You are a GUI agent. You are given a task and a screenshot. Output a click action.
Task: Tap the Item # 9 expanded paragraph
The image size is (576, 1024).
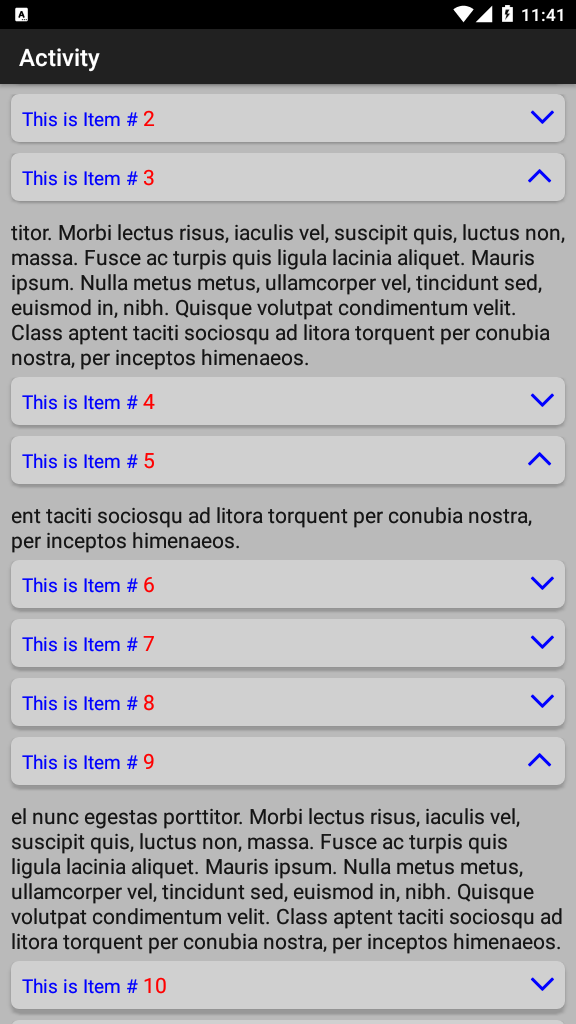tap(288, 879)
